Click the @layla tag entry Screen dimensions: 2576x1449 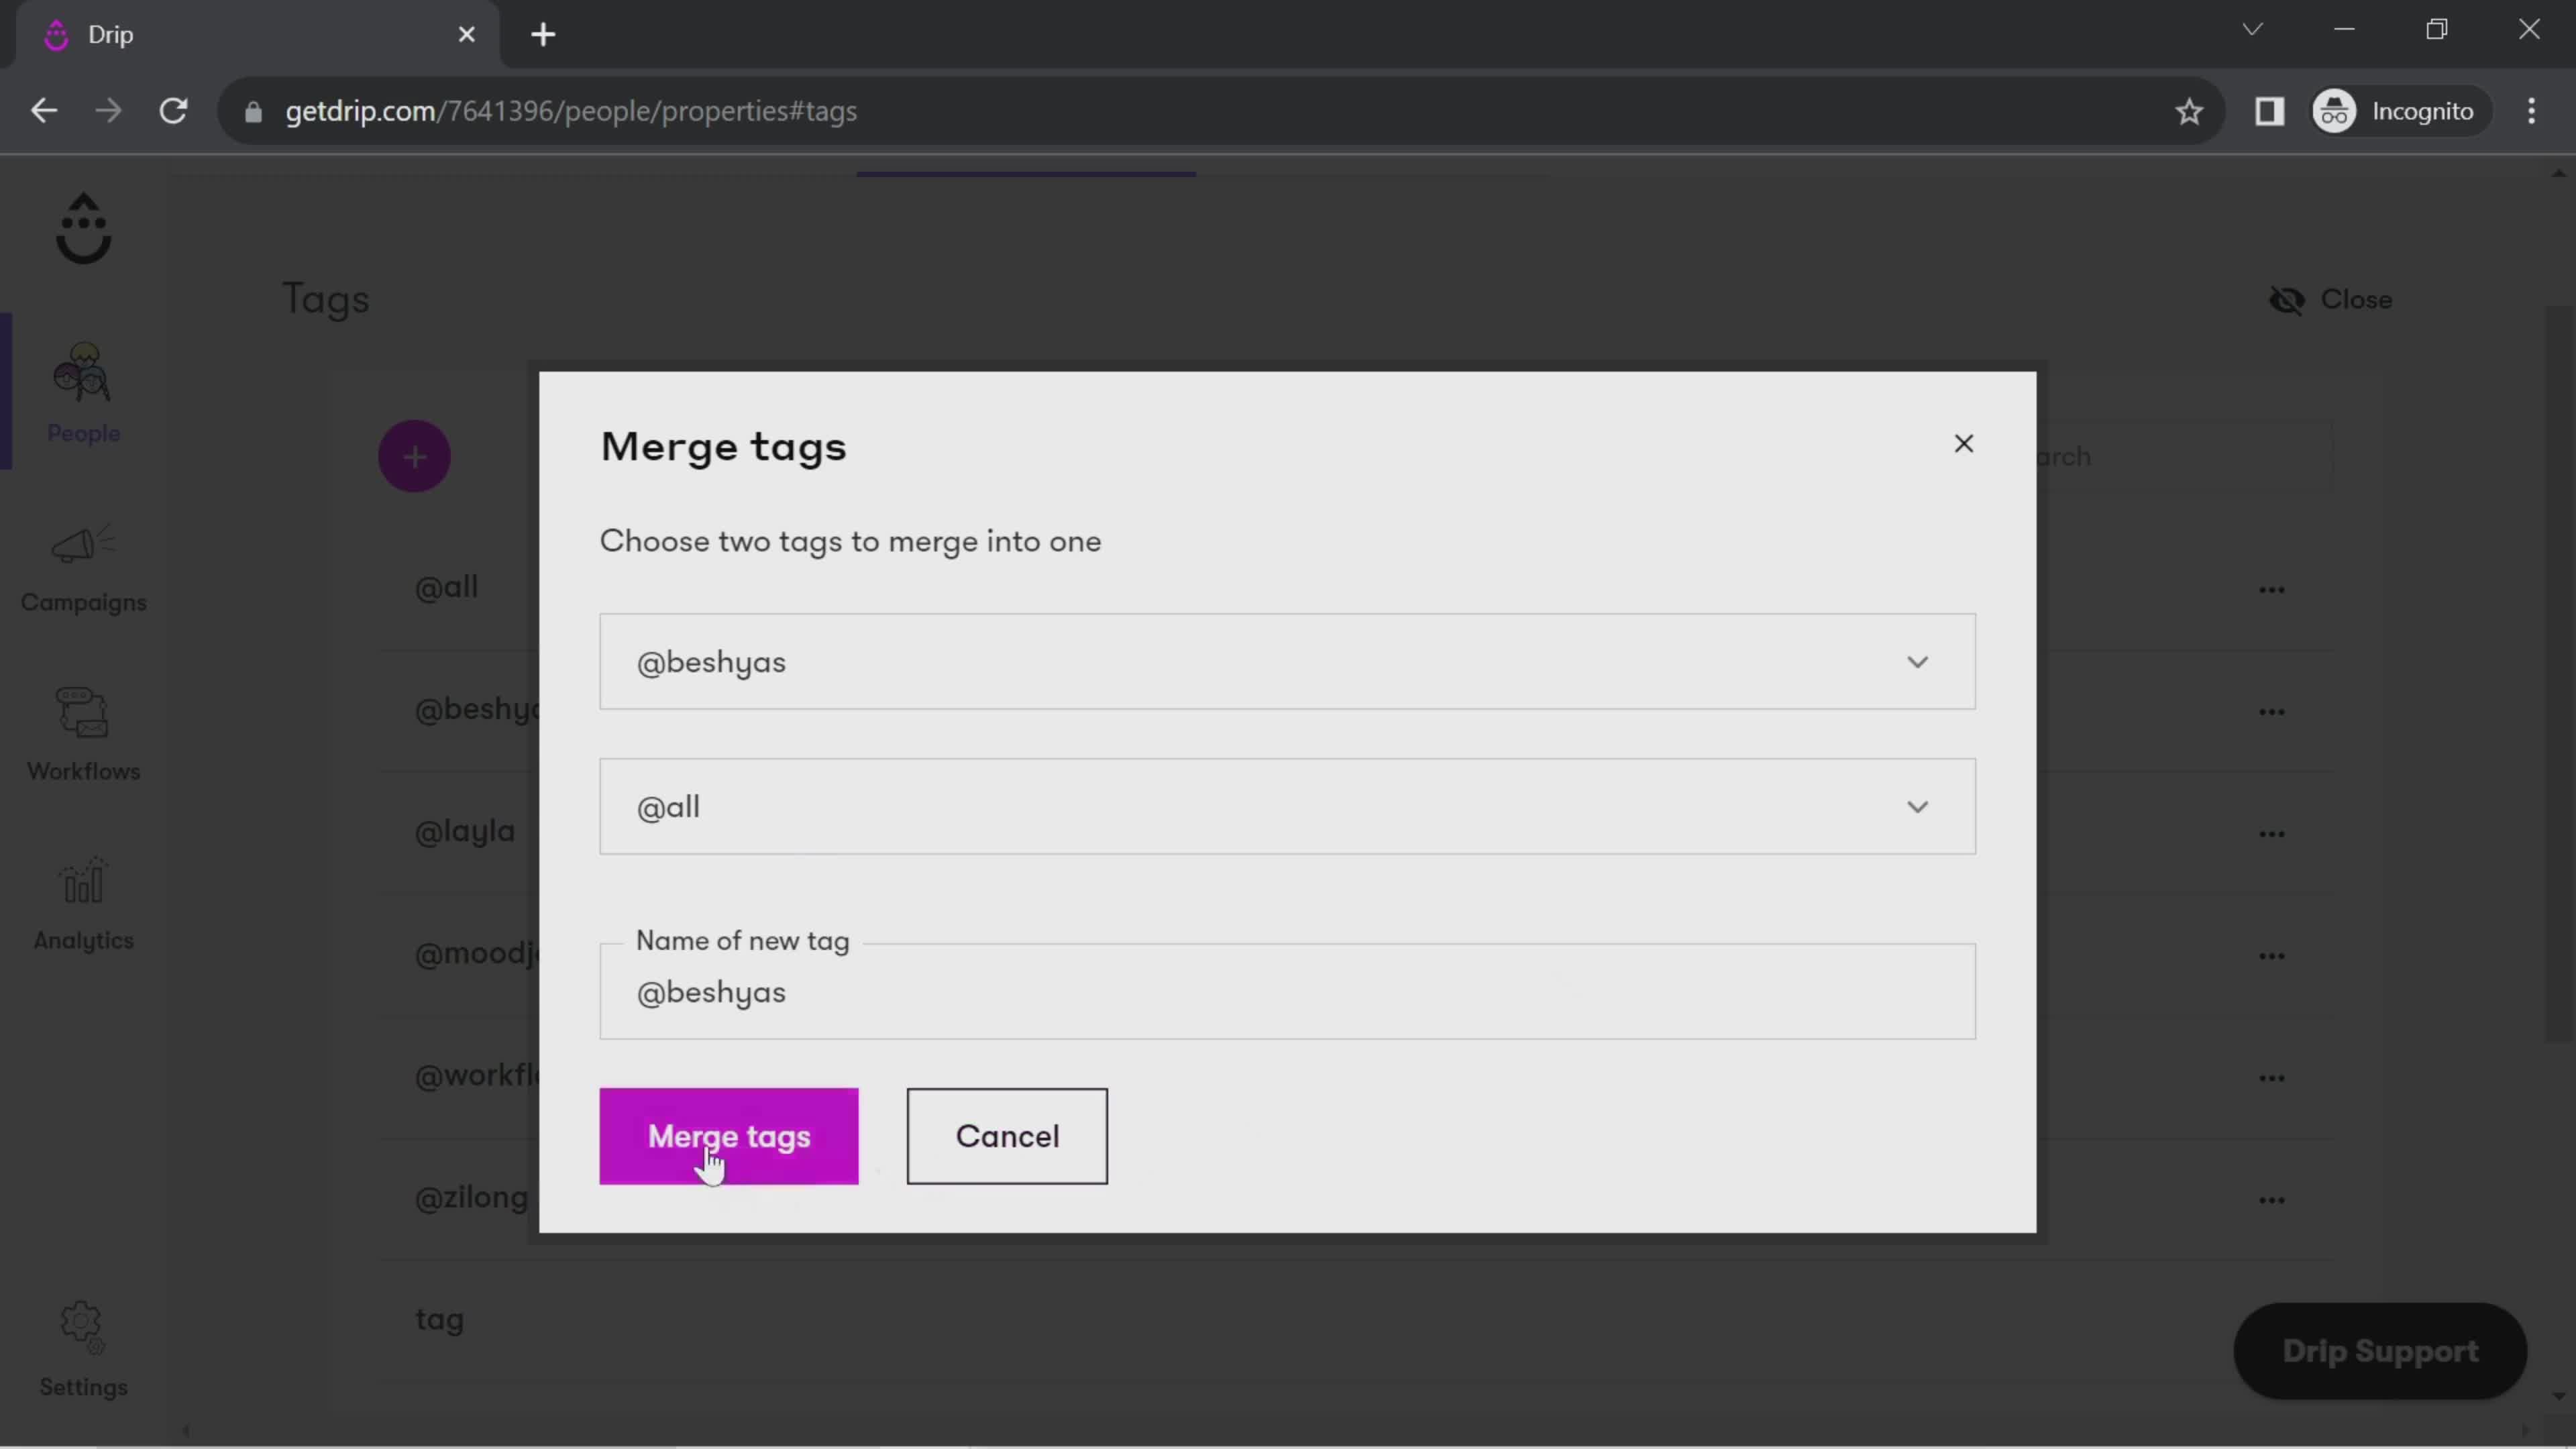point(466,830)
